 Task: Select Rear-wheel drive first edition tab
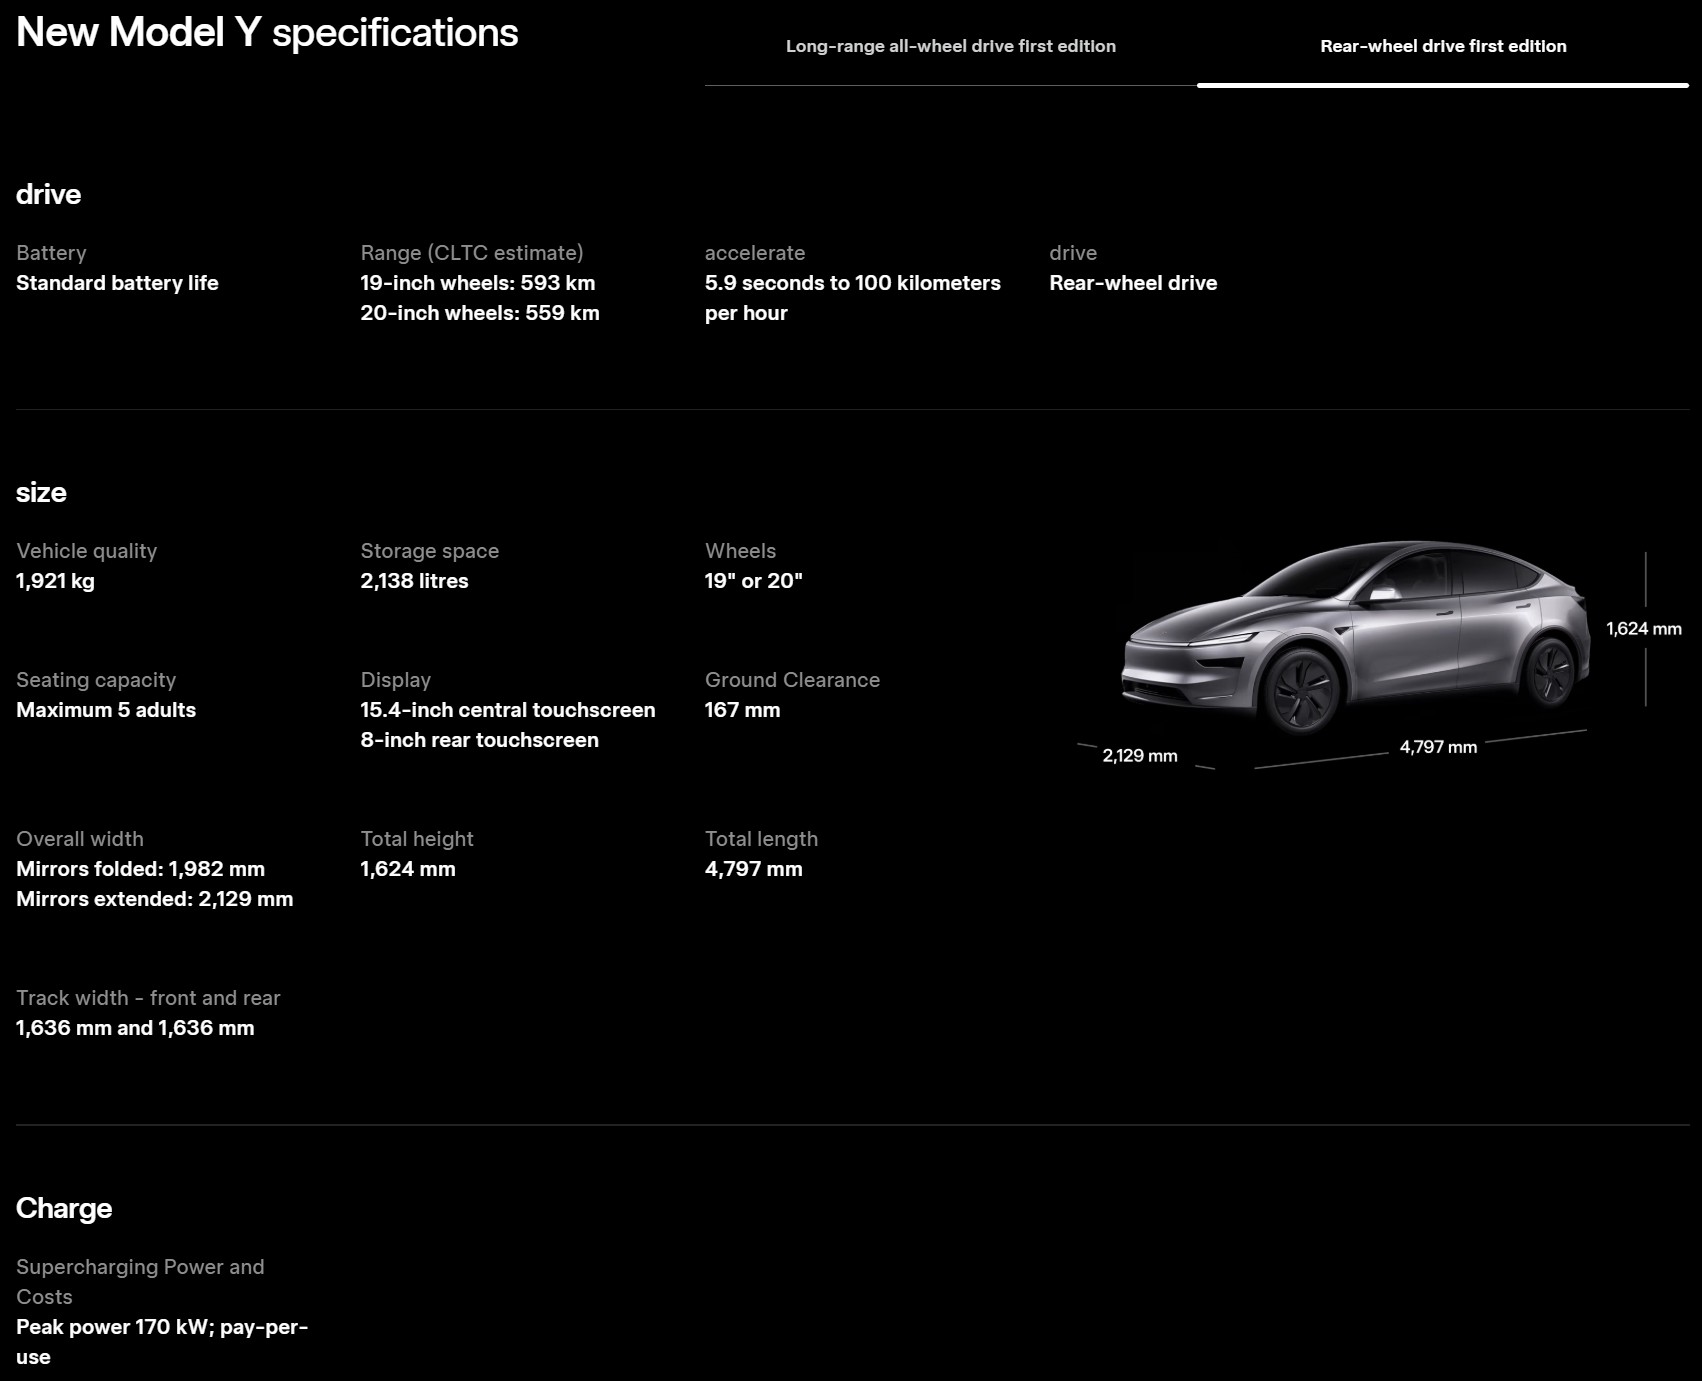tap(1443, 46)
